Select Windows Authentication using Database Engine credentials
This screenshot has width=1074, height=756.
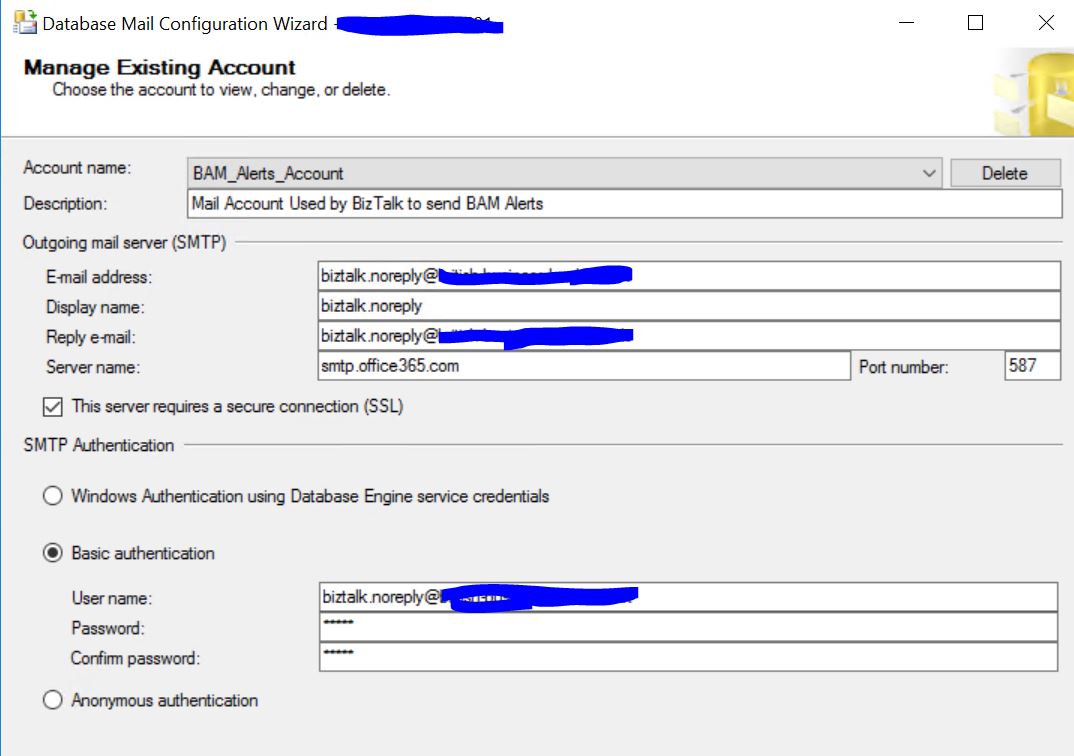coord(53,496)
